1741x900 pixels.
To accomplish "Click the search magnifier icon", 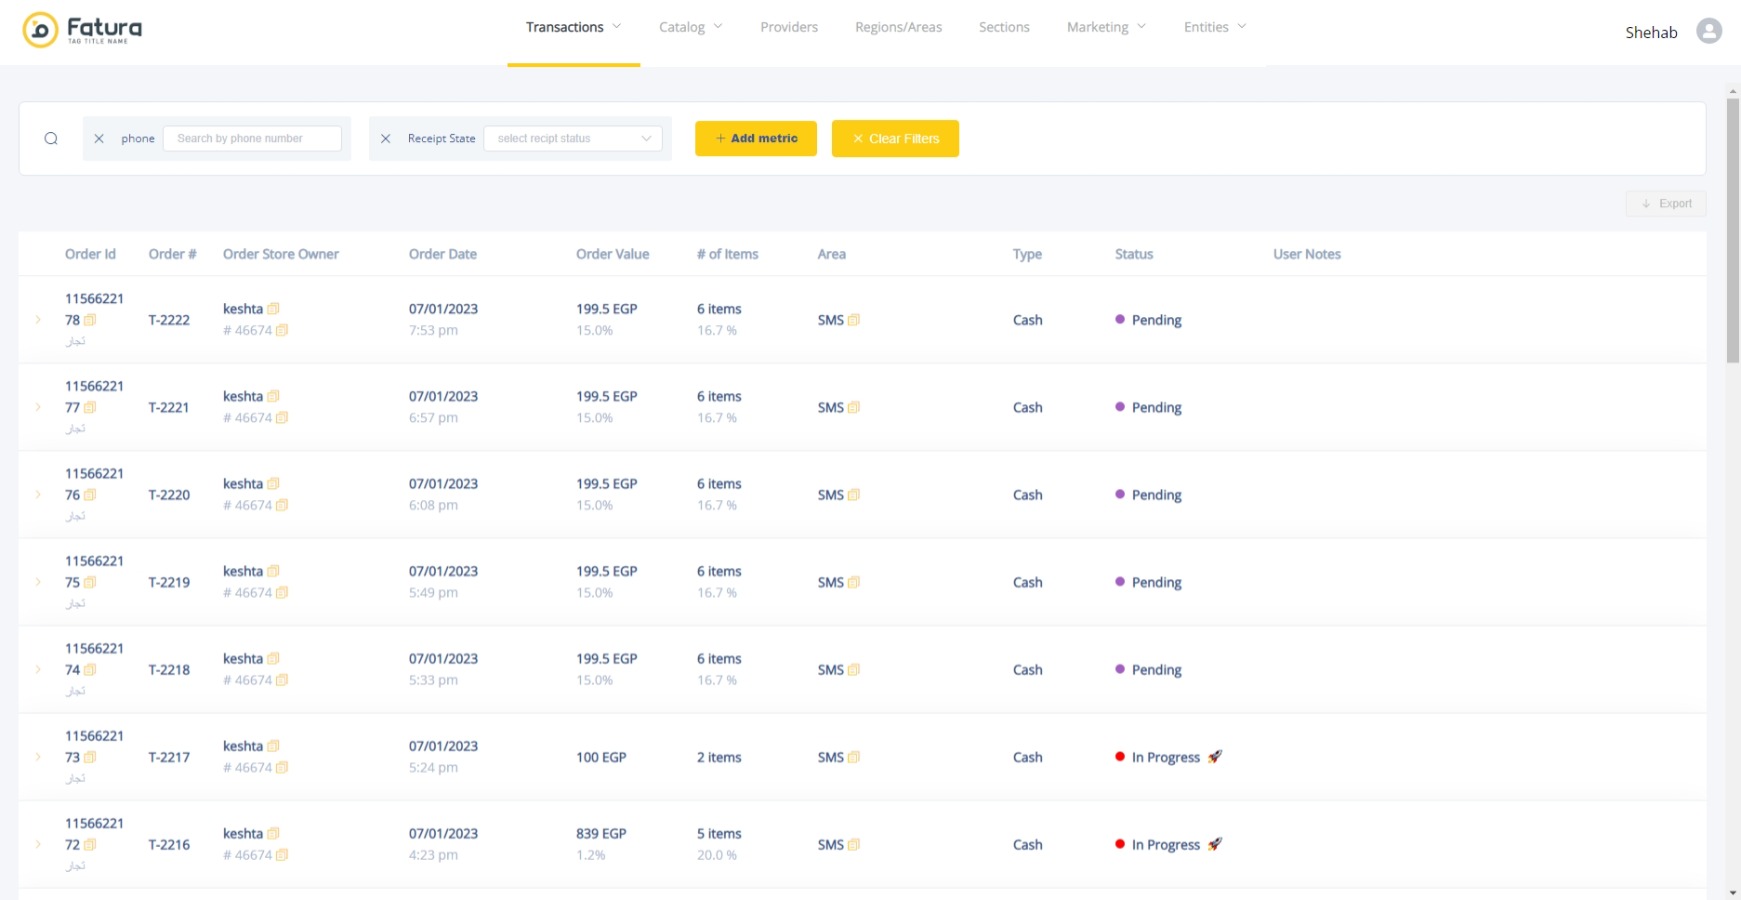I will [x=51, y=139].
